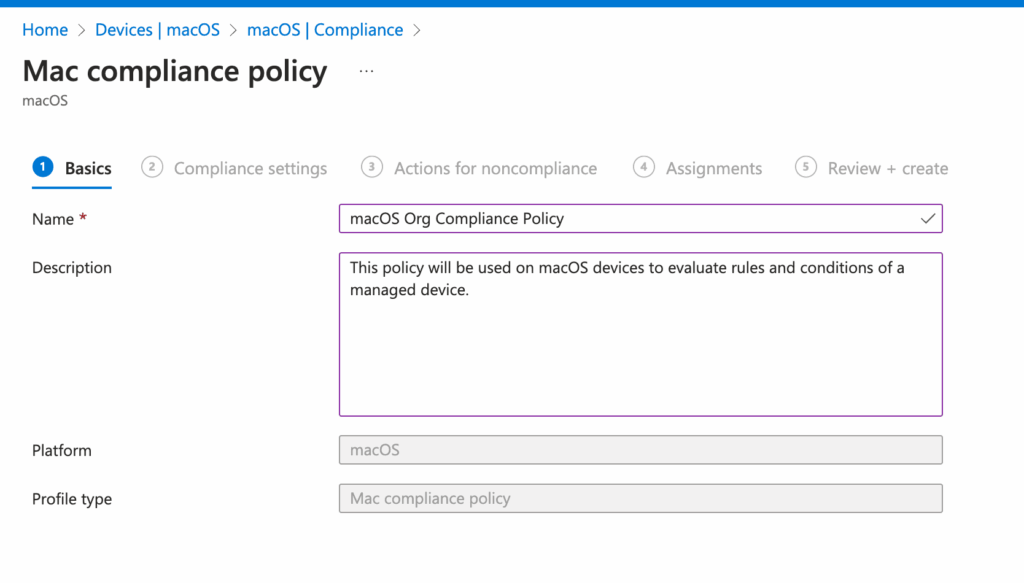Expand the chevron after macOS | Compliance
Screen dimensions: 1024x583
418,30
